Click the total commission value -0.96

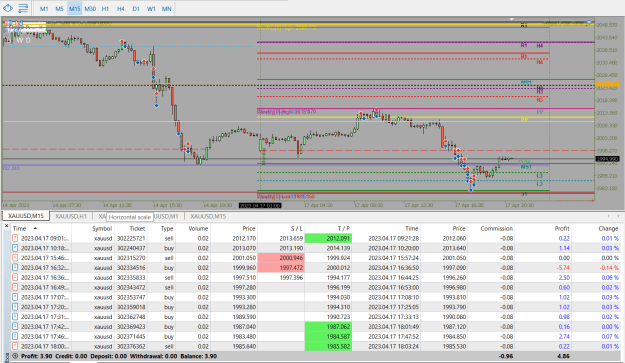pyautogui.click(x=506, y=356)
